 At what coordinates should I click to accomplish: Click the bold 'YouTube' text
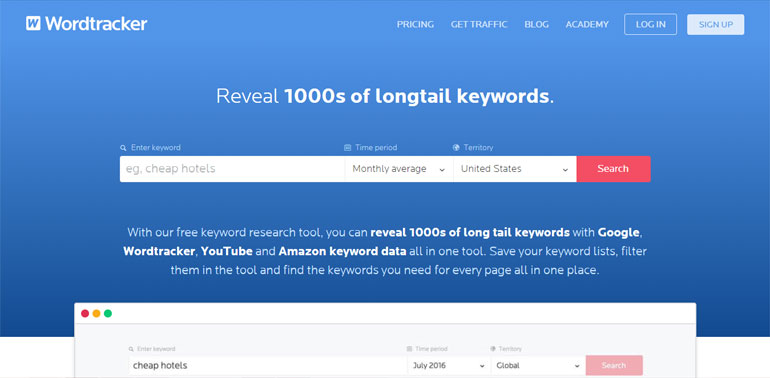[x=227, y=251]
